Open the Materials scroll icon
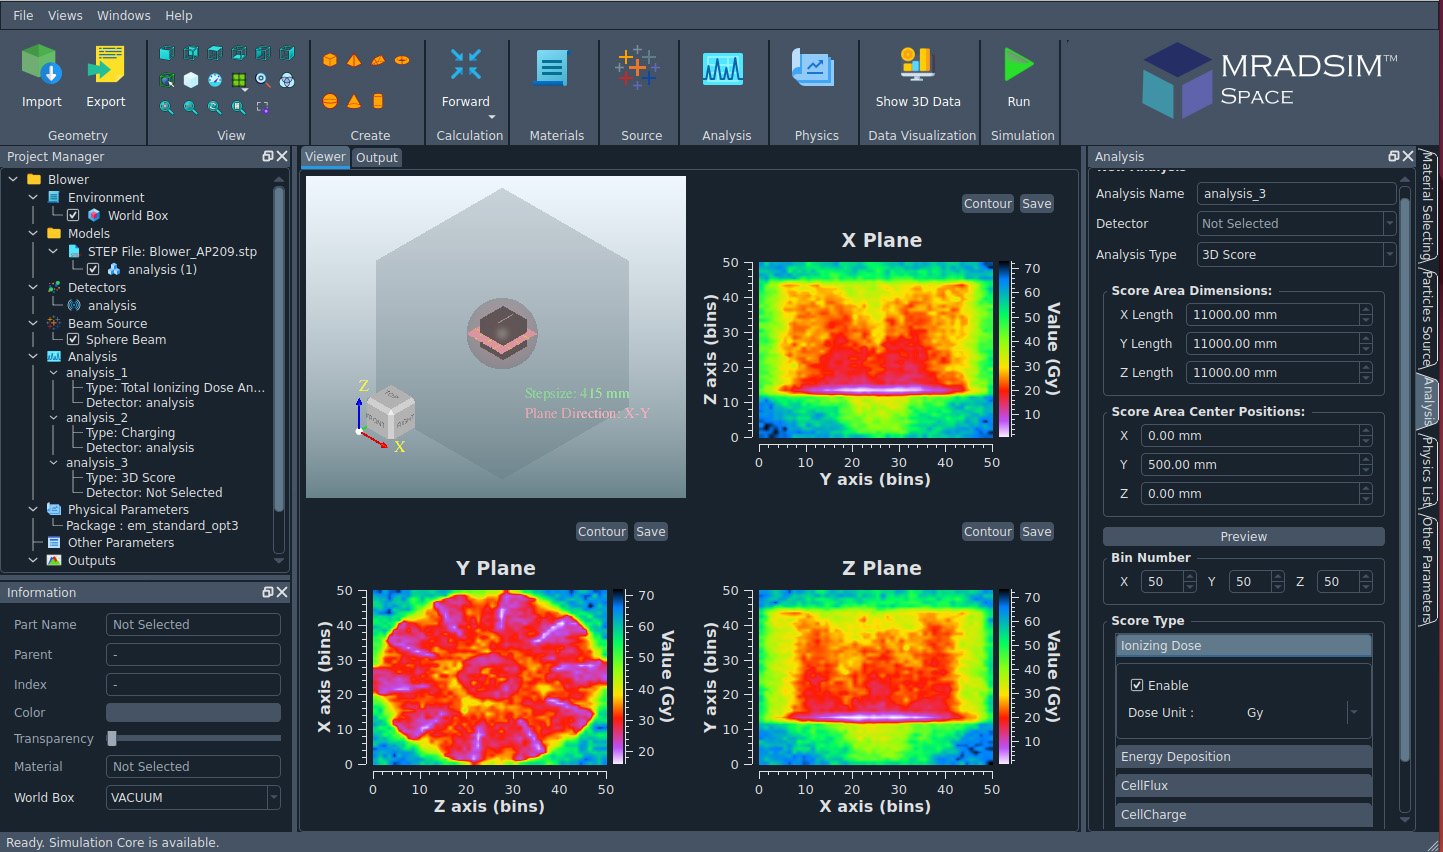The width and height of the screenshot is (1443, 852). 551,68
